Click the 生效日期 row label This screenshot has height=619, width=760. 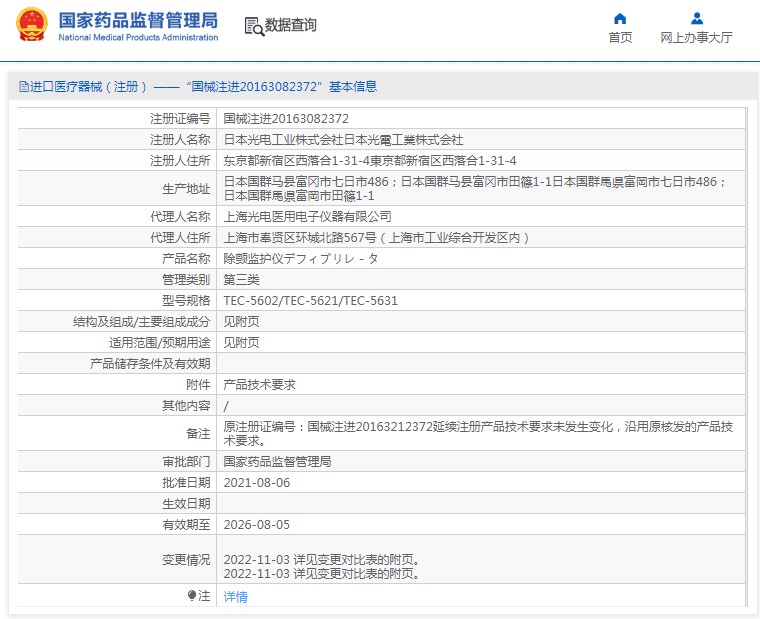[186, 504]
